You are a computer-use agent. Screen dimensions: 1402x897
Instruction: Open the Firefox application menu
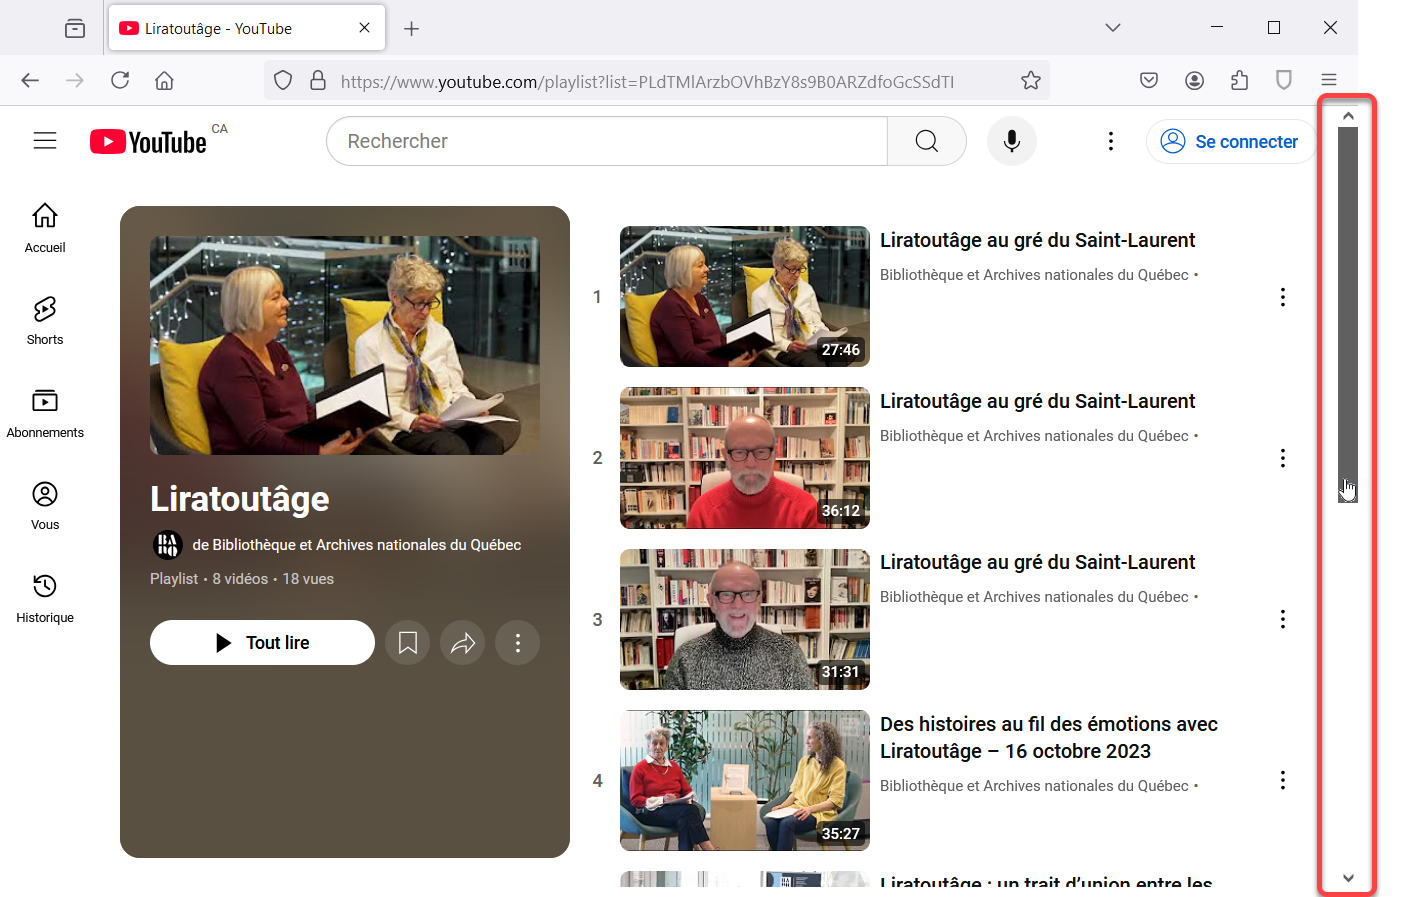tap(1329, 80)
